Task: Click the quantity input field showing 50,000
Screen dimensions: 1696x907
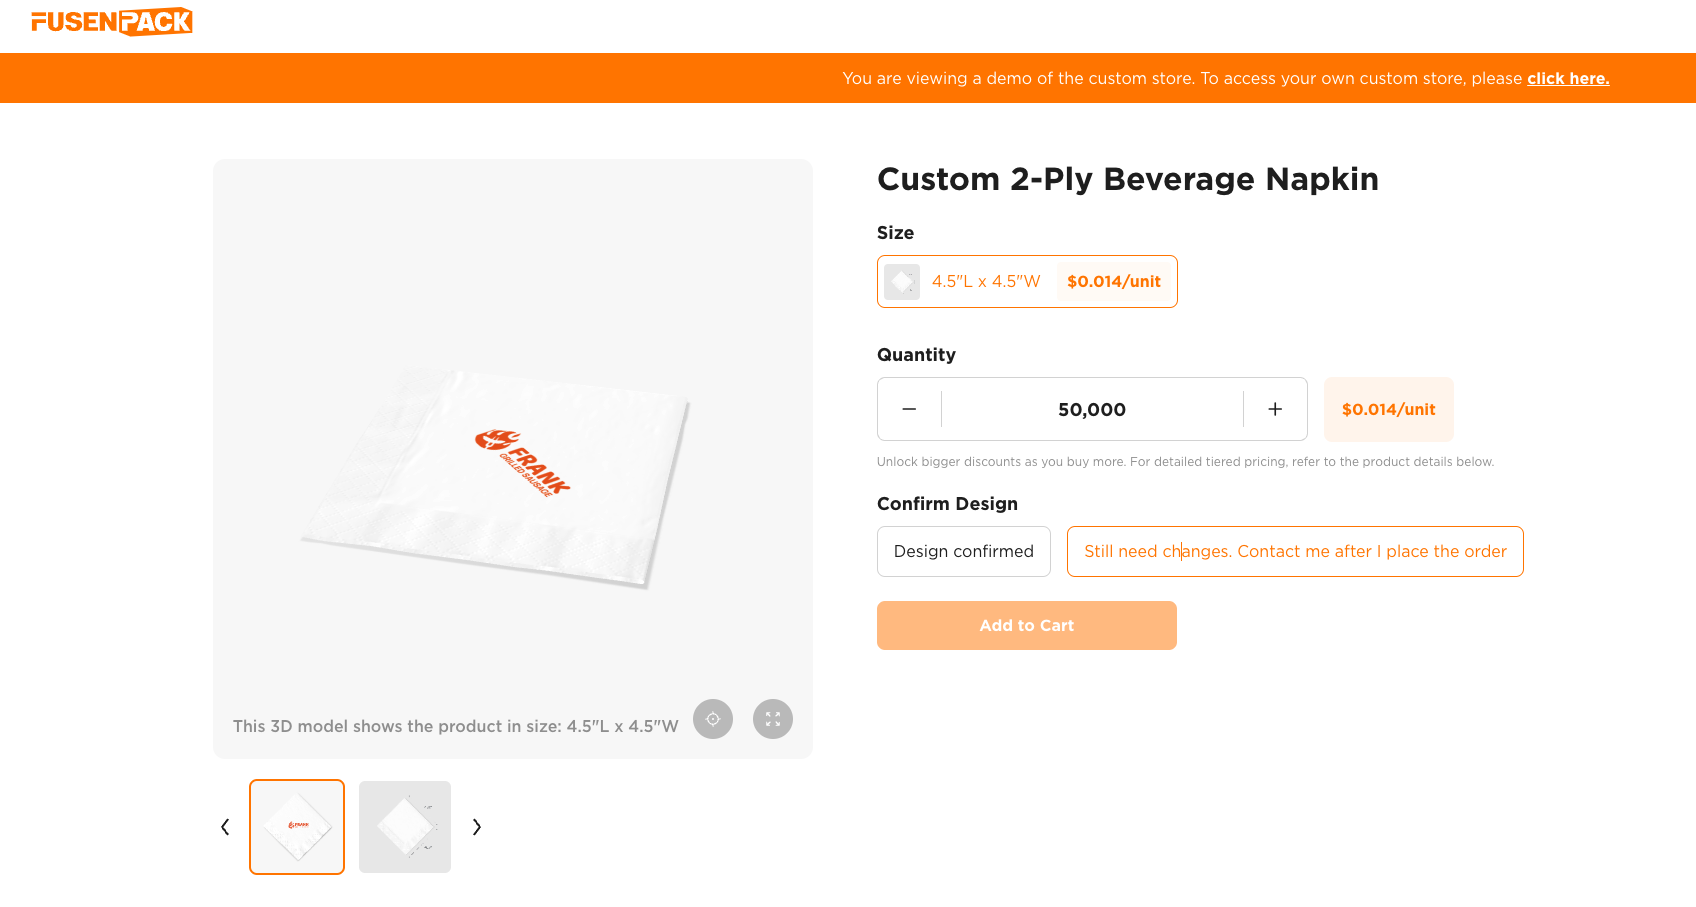Action: pos(1091,409)
